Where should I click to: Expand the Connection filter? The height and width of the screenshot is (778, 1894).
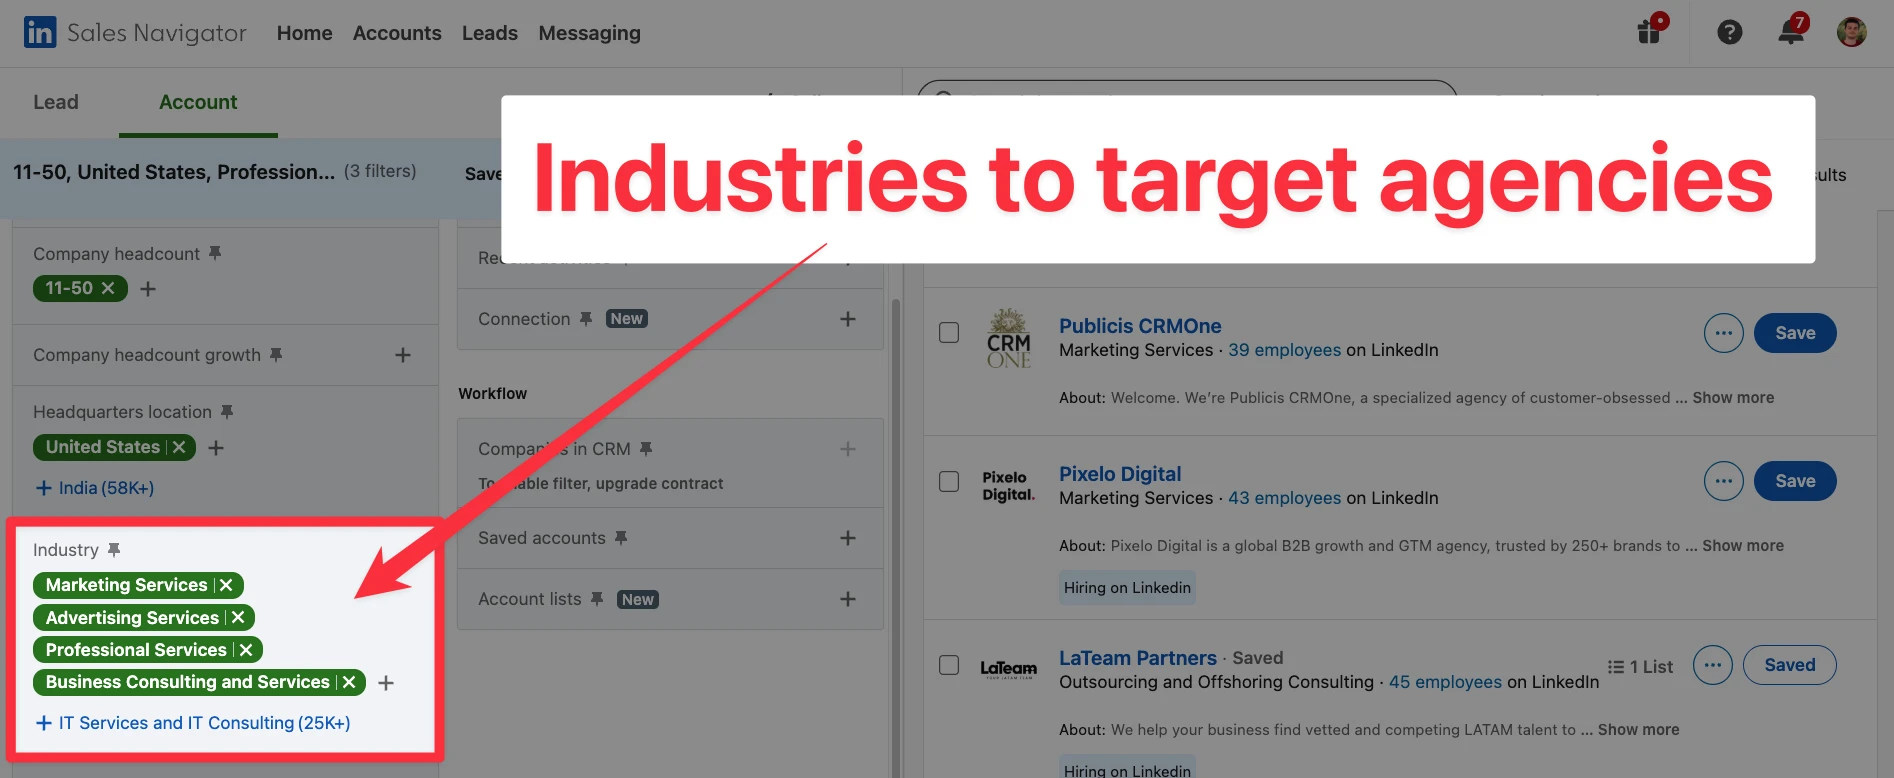pyautogui.click(x=848, y=319)
